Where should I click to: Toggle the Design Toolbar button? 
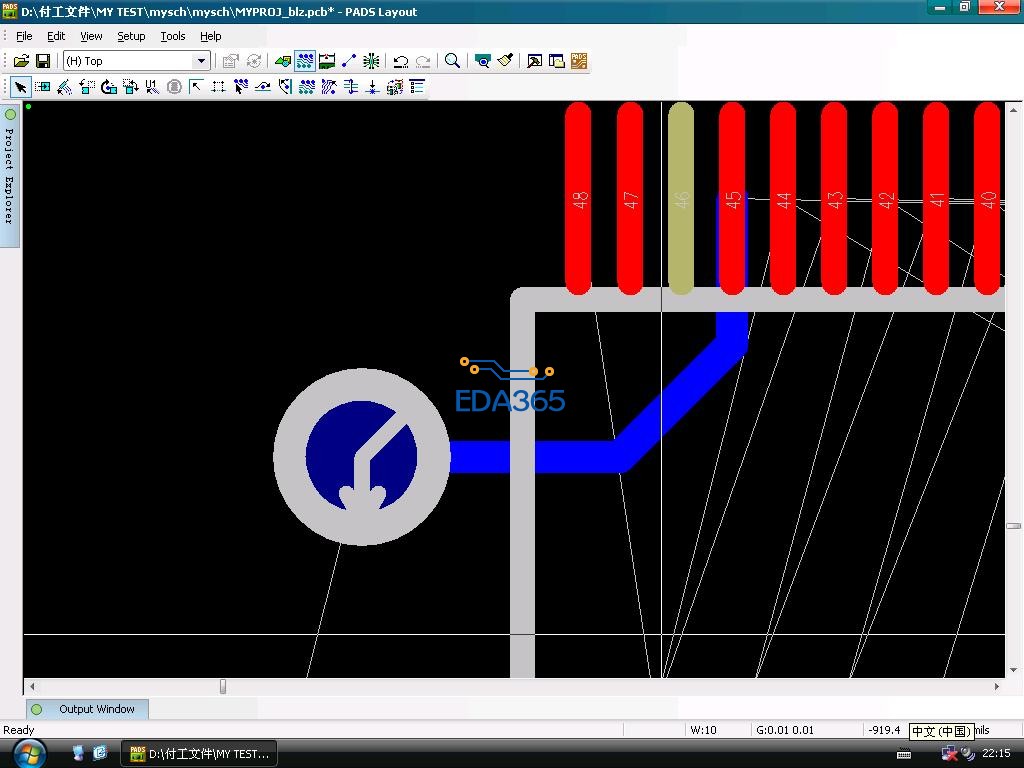(305, 61)
